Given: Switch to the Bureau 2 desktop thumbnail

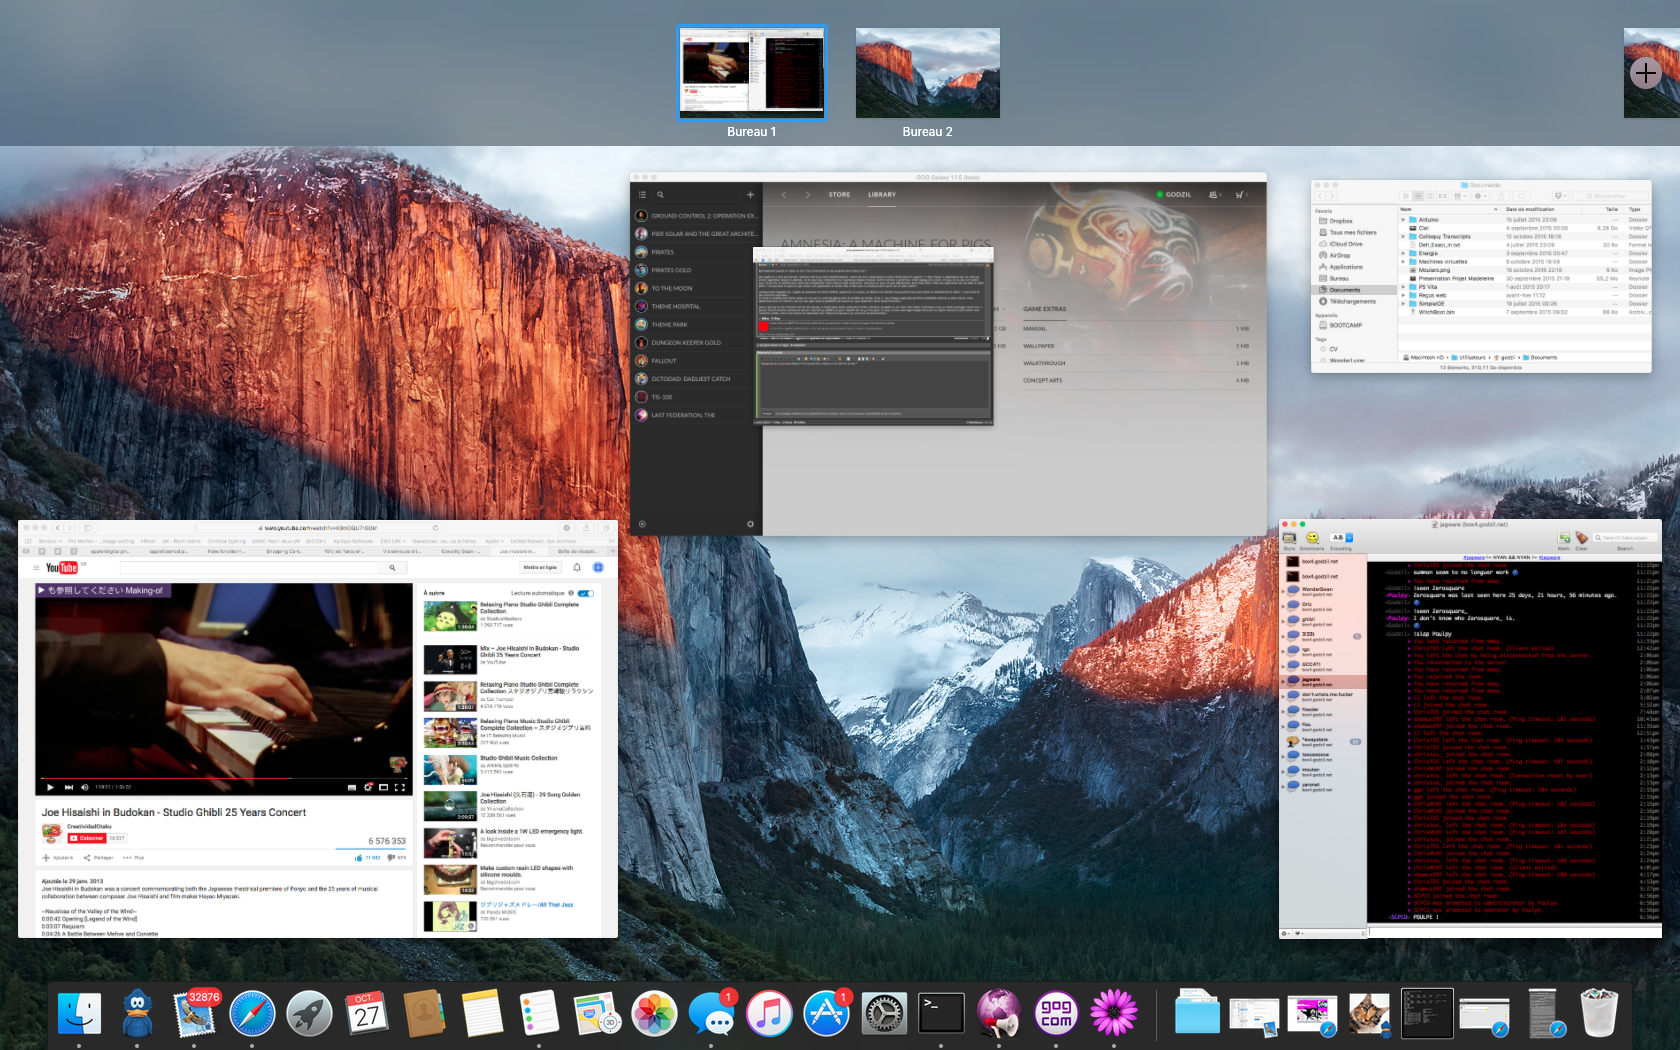Looking at the screenshot, I should coord(927,73).
